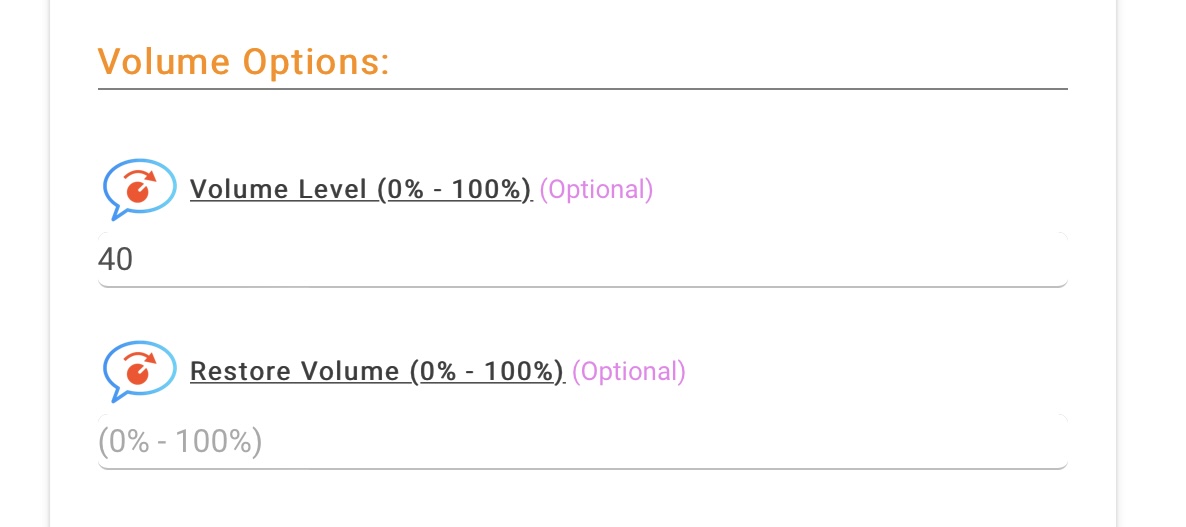Open help for Restore Volume (0% - 100%) label
The image size is (1186, 527).
[377, 371]
